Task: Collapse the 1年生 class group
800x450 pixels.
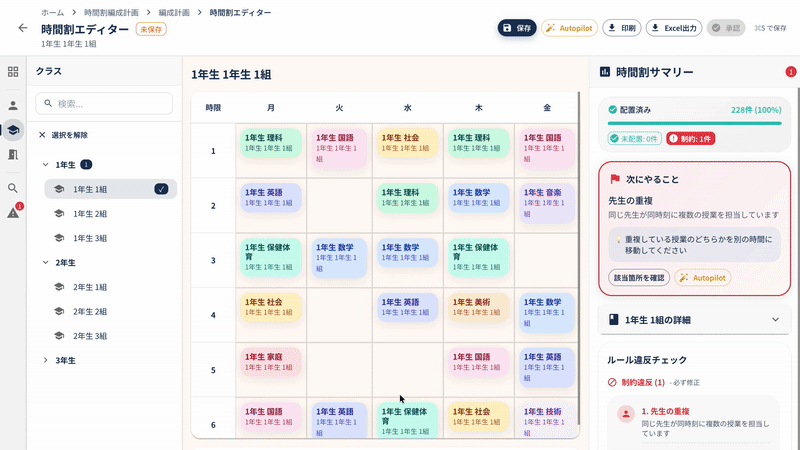Action: (45, 164)
